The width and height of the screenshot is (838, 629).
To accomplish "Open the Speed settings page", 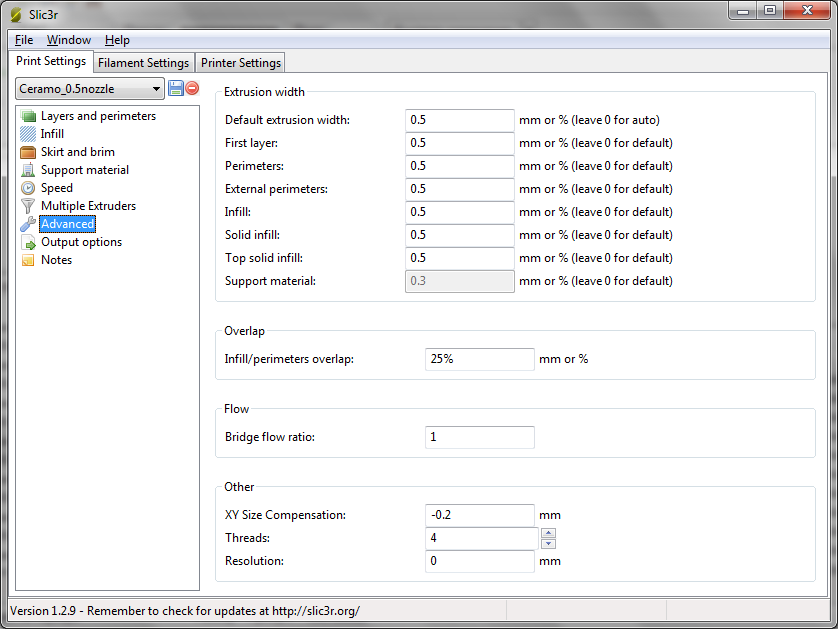I will (x=57, y=188).
